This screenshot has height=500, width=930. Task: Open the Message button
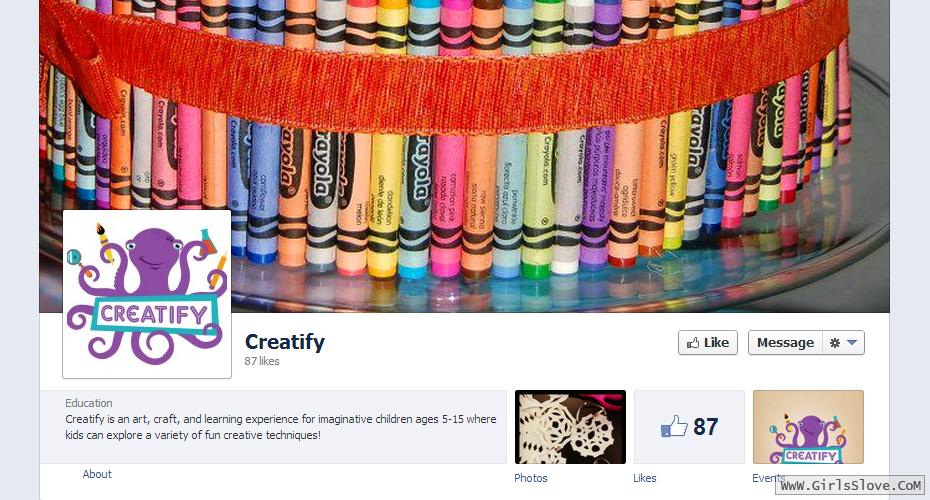[x=785, y=343]
